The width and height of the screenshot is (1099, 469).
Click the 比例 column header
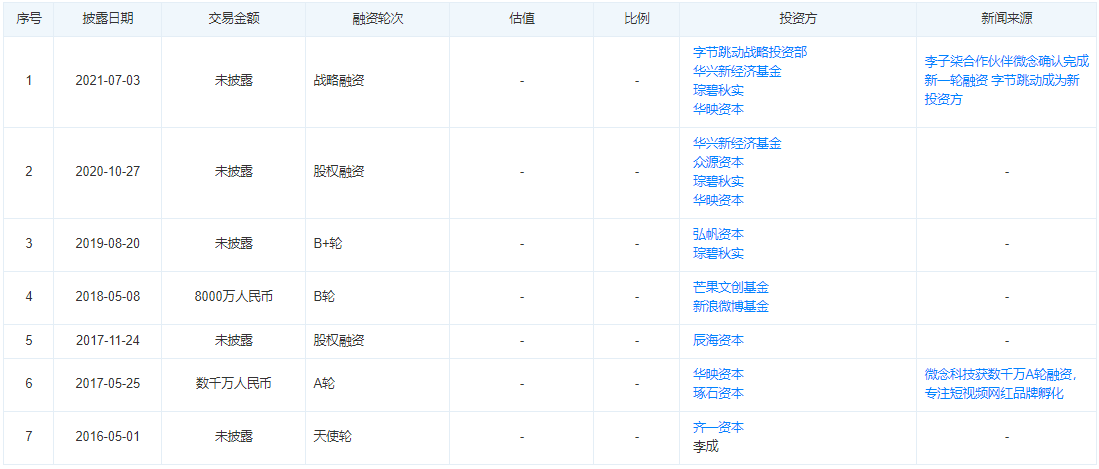[x=636, y=19]
